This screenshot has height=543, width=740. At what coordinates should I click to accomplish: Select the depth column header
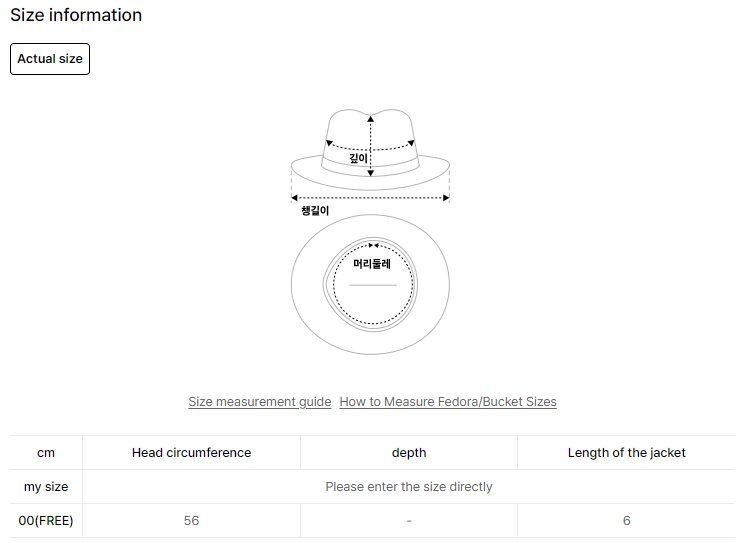click(409, 453)
